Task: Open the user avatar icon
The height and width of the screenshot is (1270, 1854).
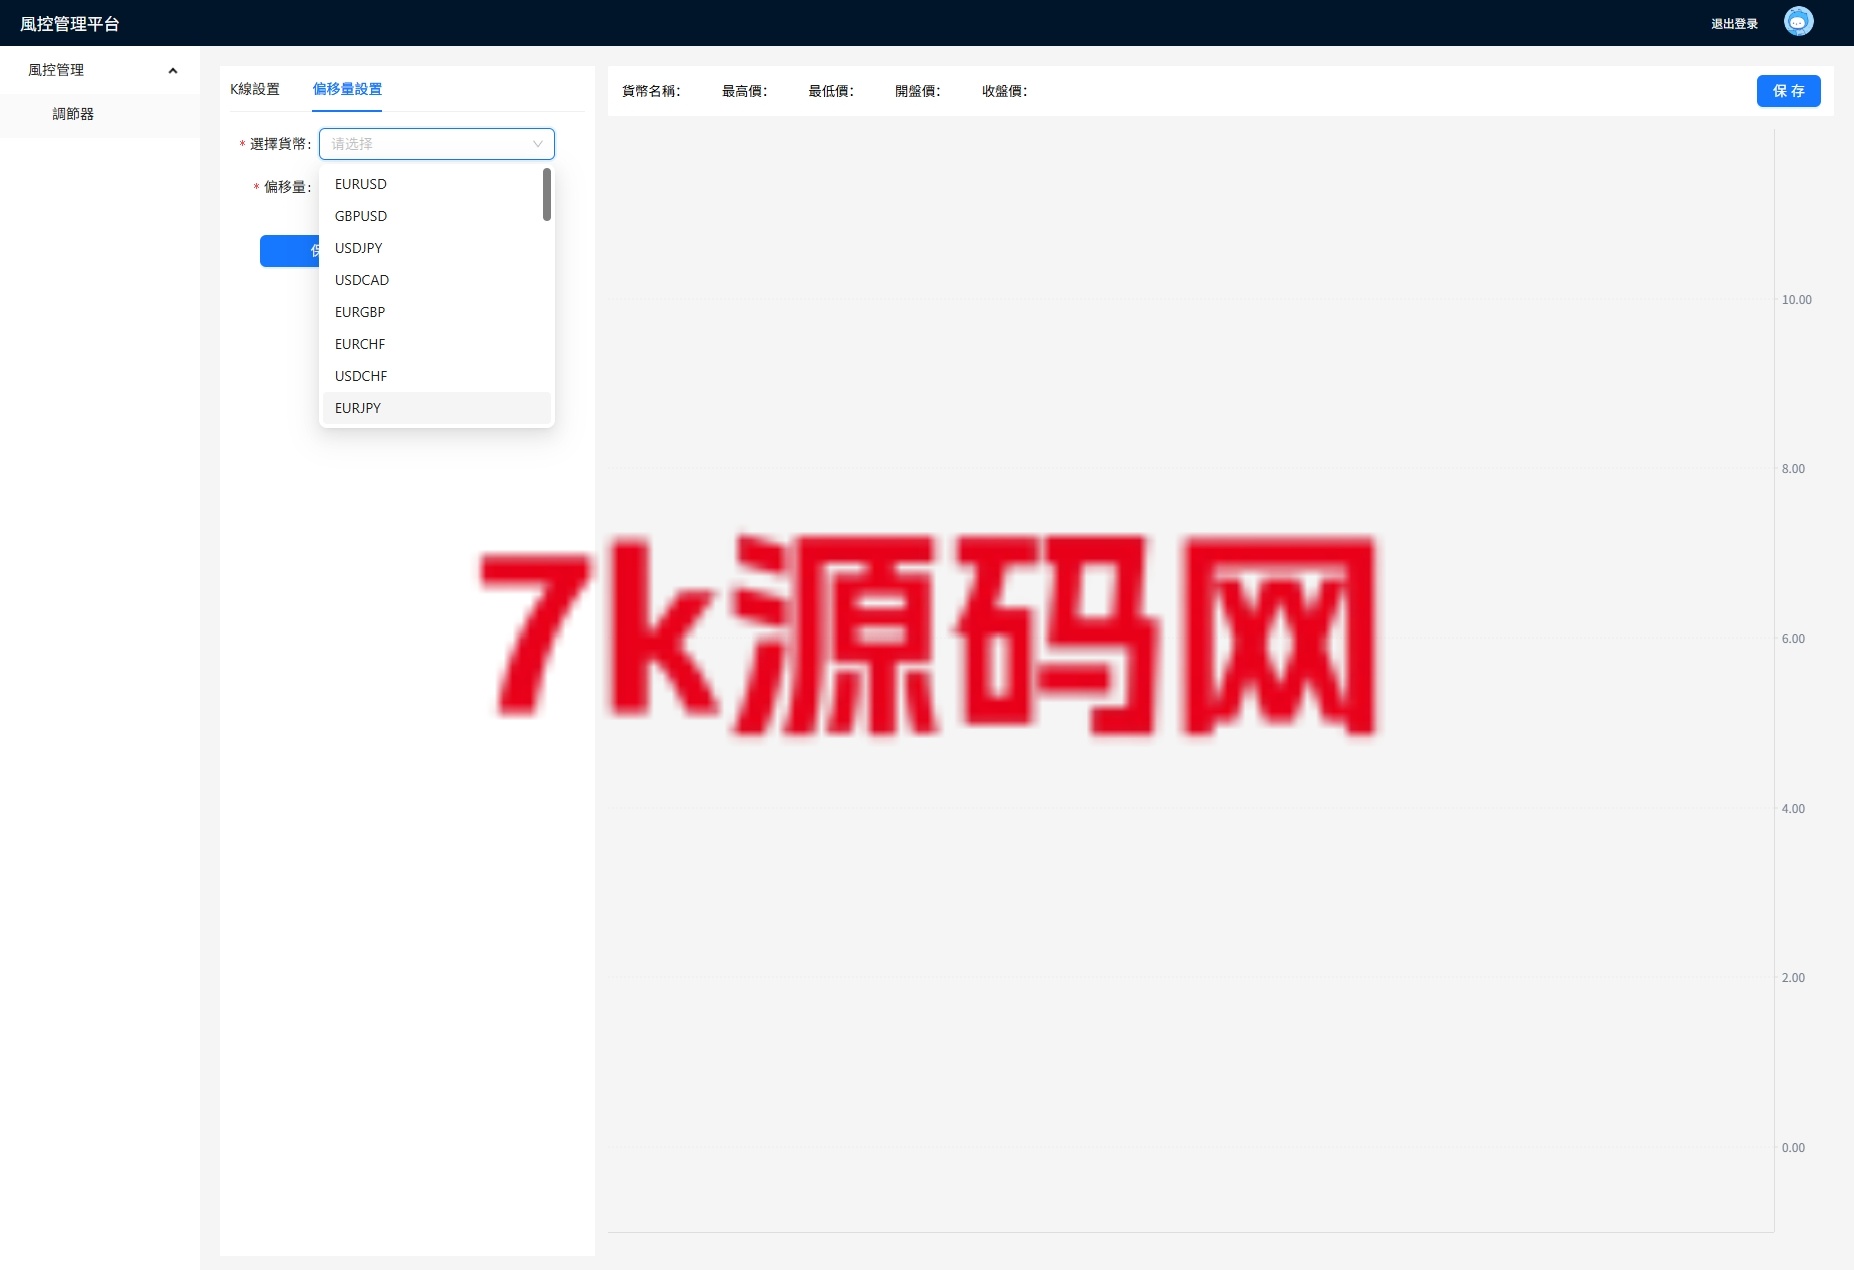Action: pyautogui.click(x=1798, y=22)
